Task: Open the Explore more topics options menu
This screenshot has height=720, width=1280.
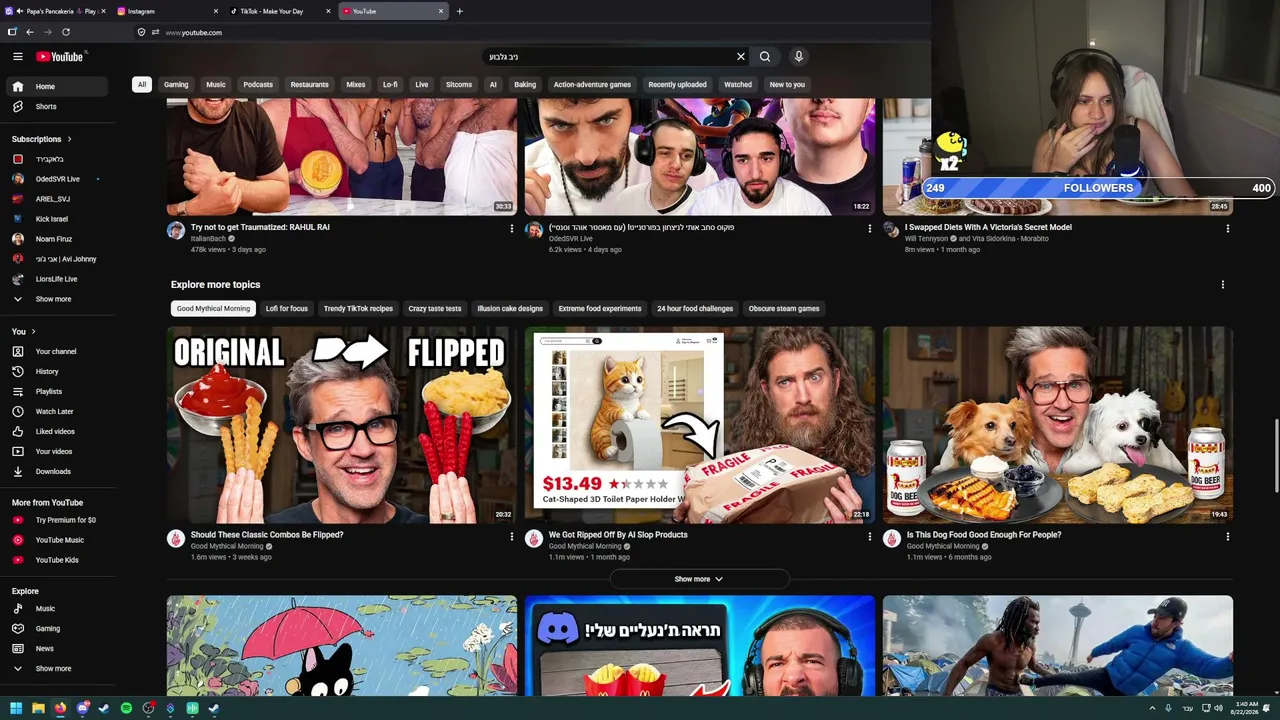Action: point(1222,285)
